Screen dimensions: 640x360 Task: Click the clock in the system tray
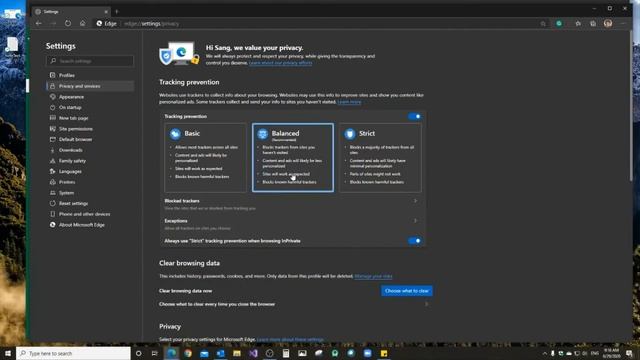point(611,353)
